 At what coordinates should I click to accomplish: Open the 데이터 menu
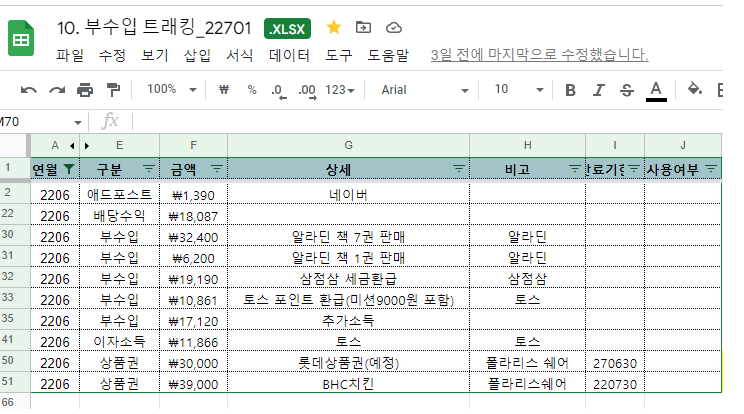point(289,55)
